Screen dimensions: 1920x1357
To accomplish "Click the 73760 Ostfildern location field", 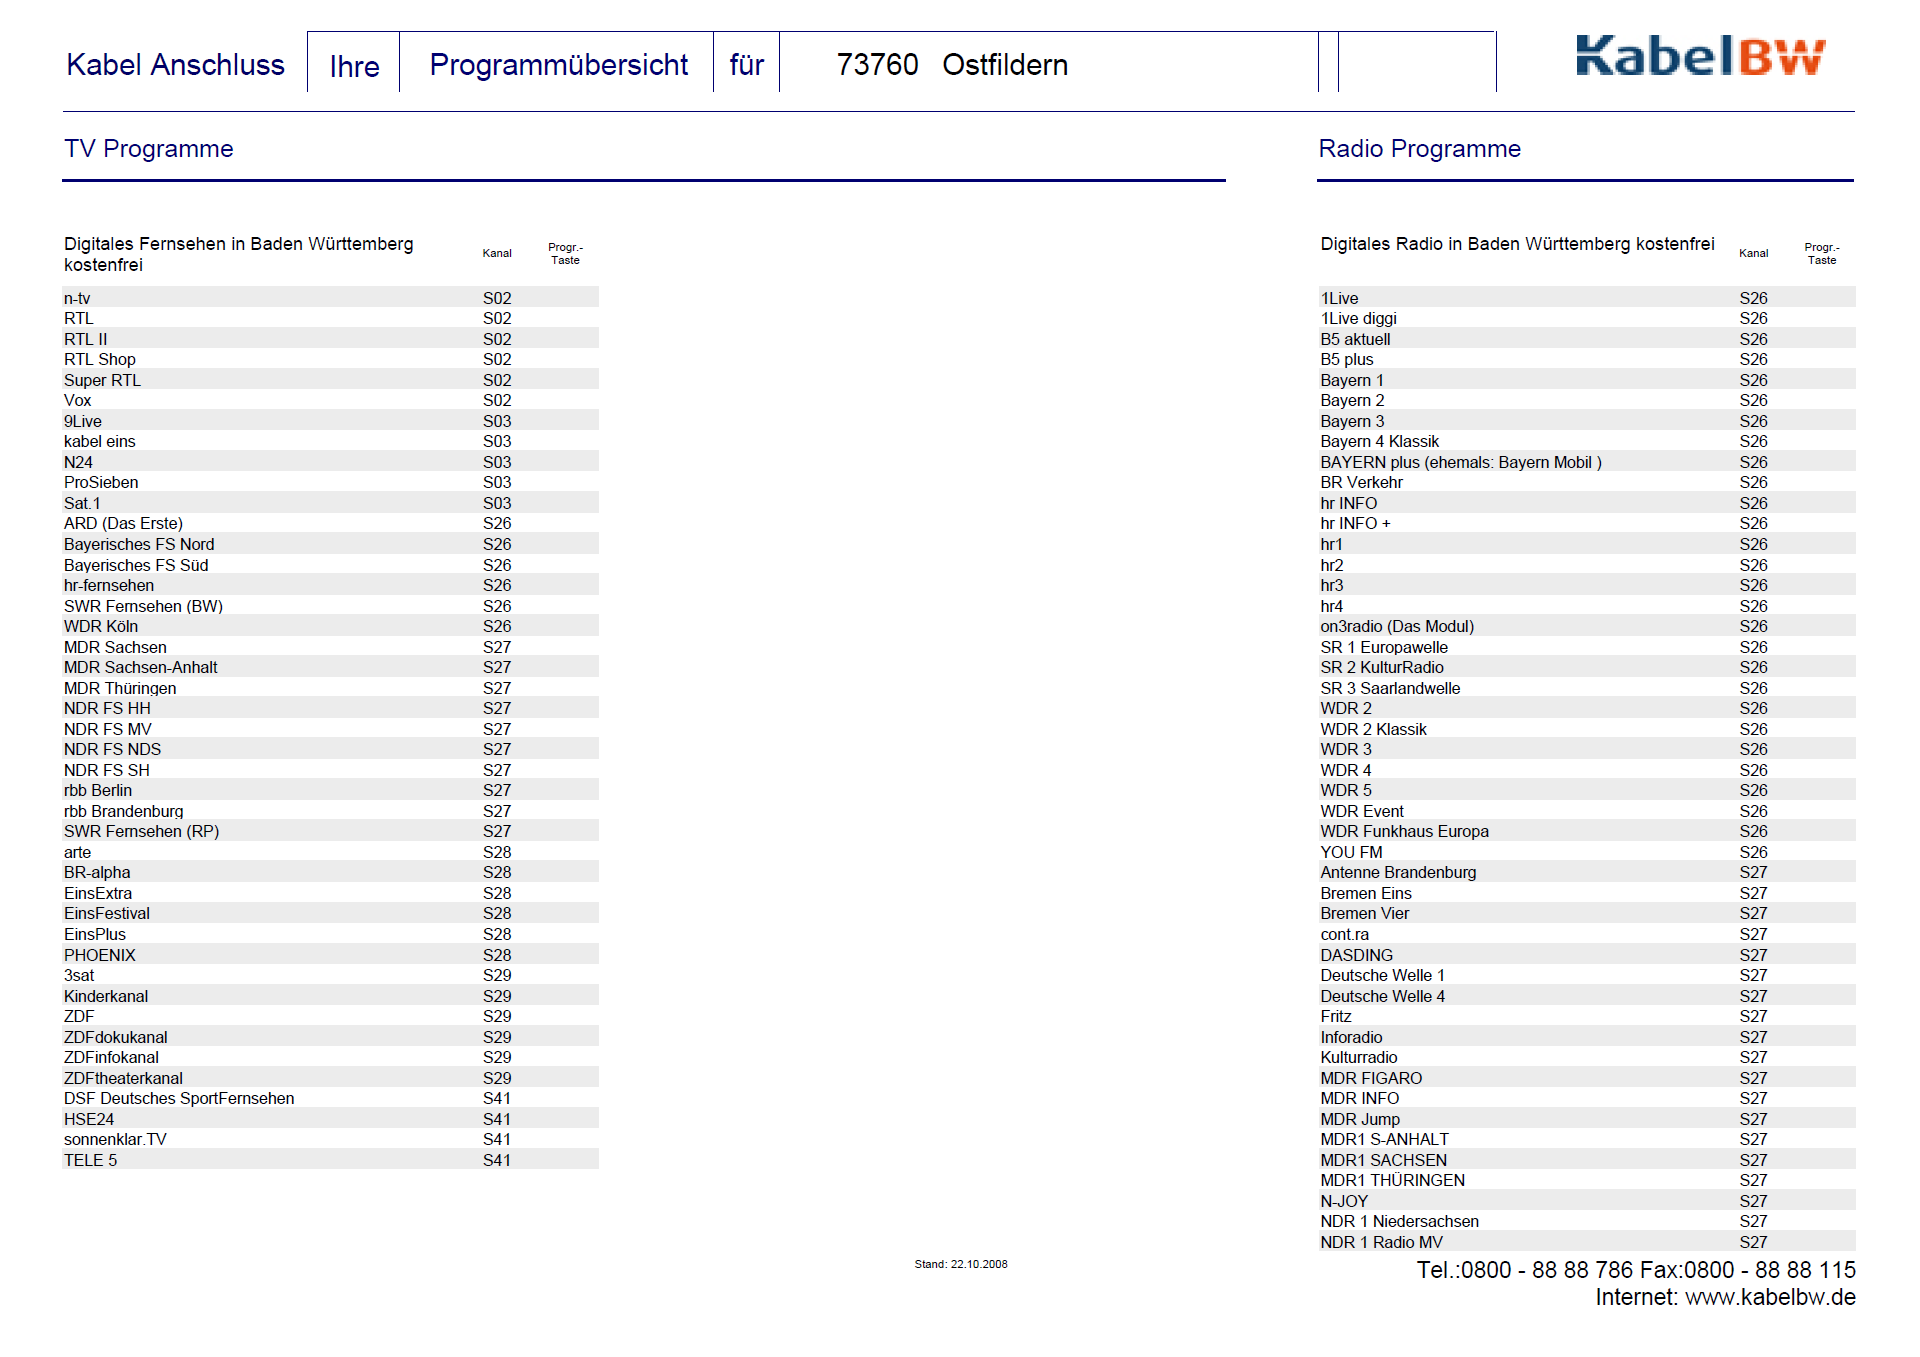I will (x=951, y=65).
